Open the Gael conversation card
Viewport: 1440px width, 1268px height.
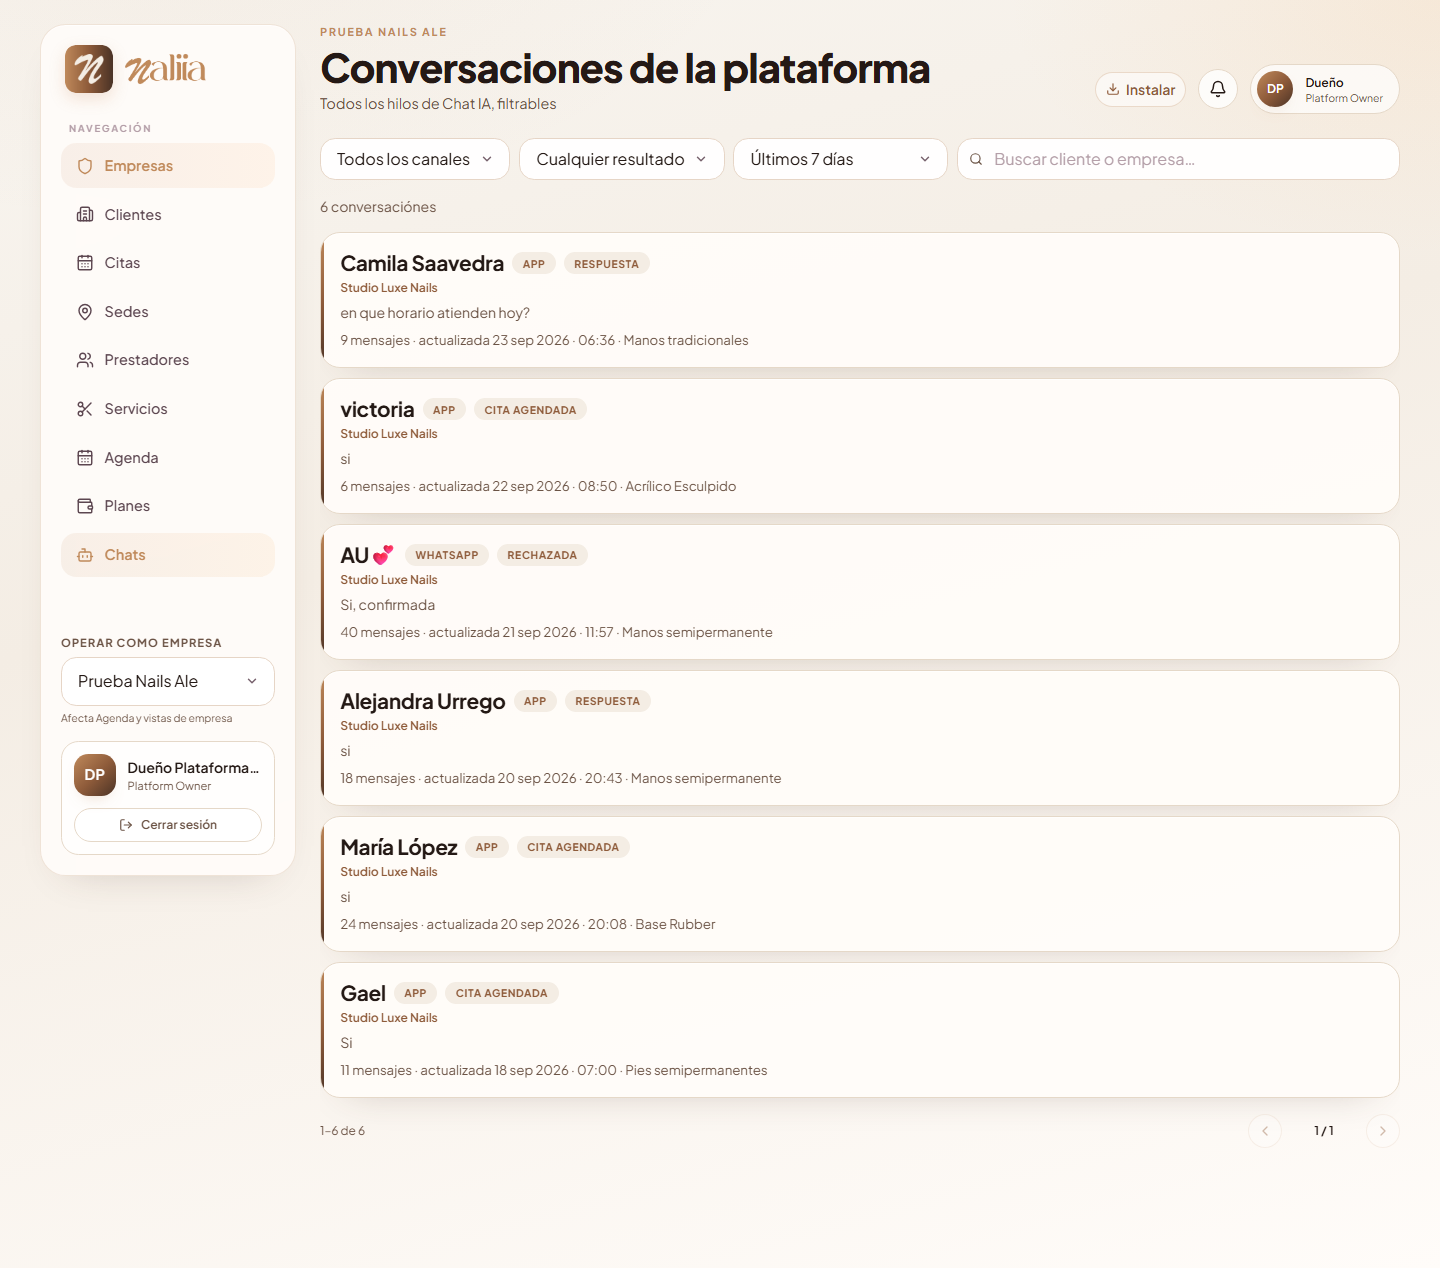tap(860, 1030)
